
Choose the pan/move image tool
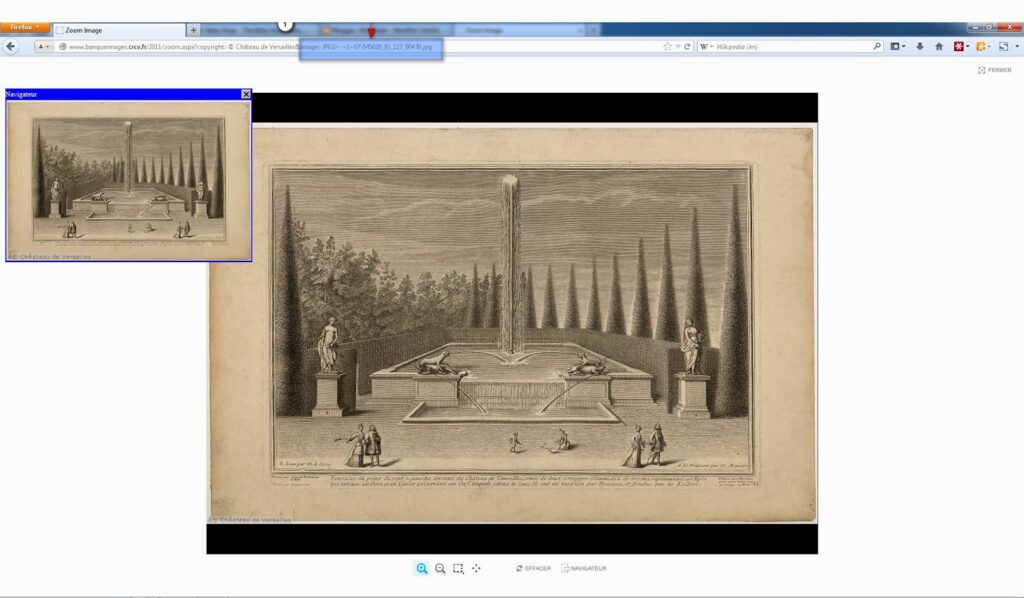coord(476,568)
